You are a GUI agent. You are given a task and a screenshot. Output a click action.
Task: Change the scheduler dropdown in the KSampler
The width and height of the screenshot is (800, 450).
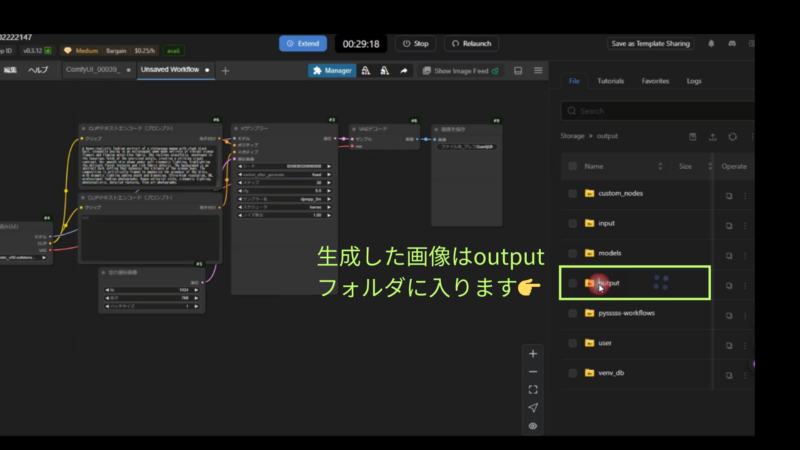click(284, 207)
